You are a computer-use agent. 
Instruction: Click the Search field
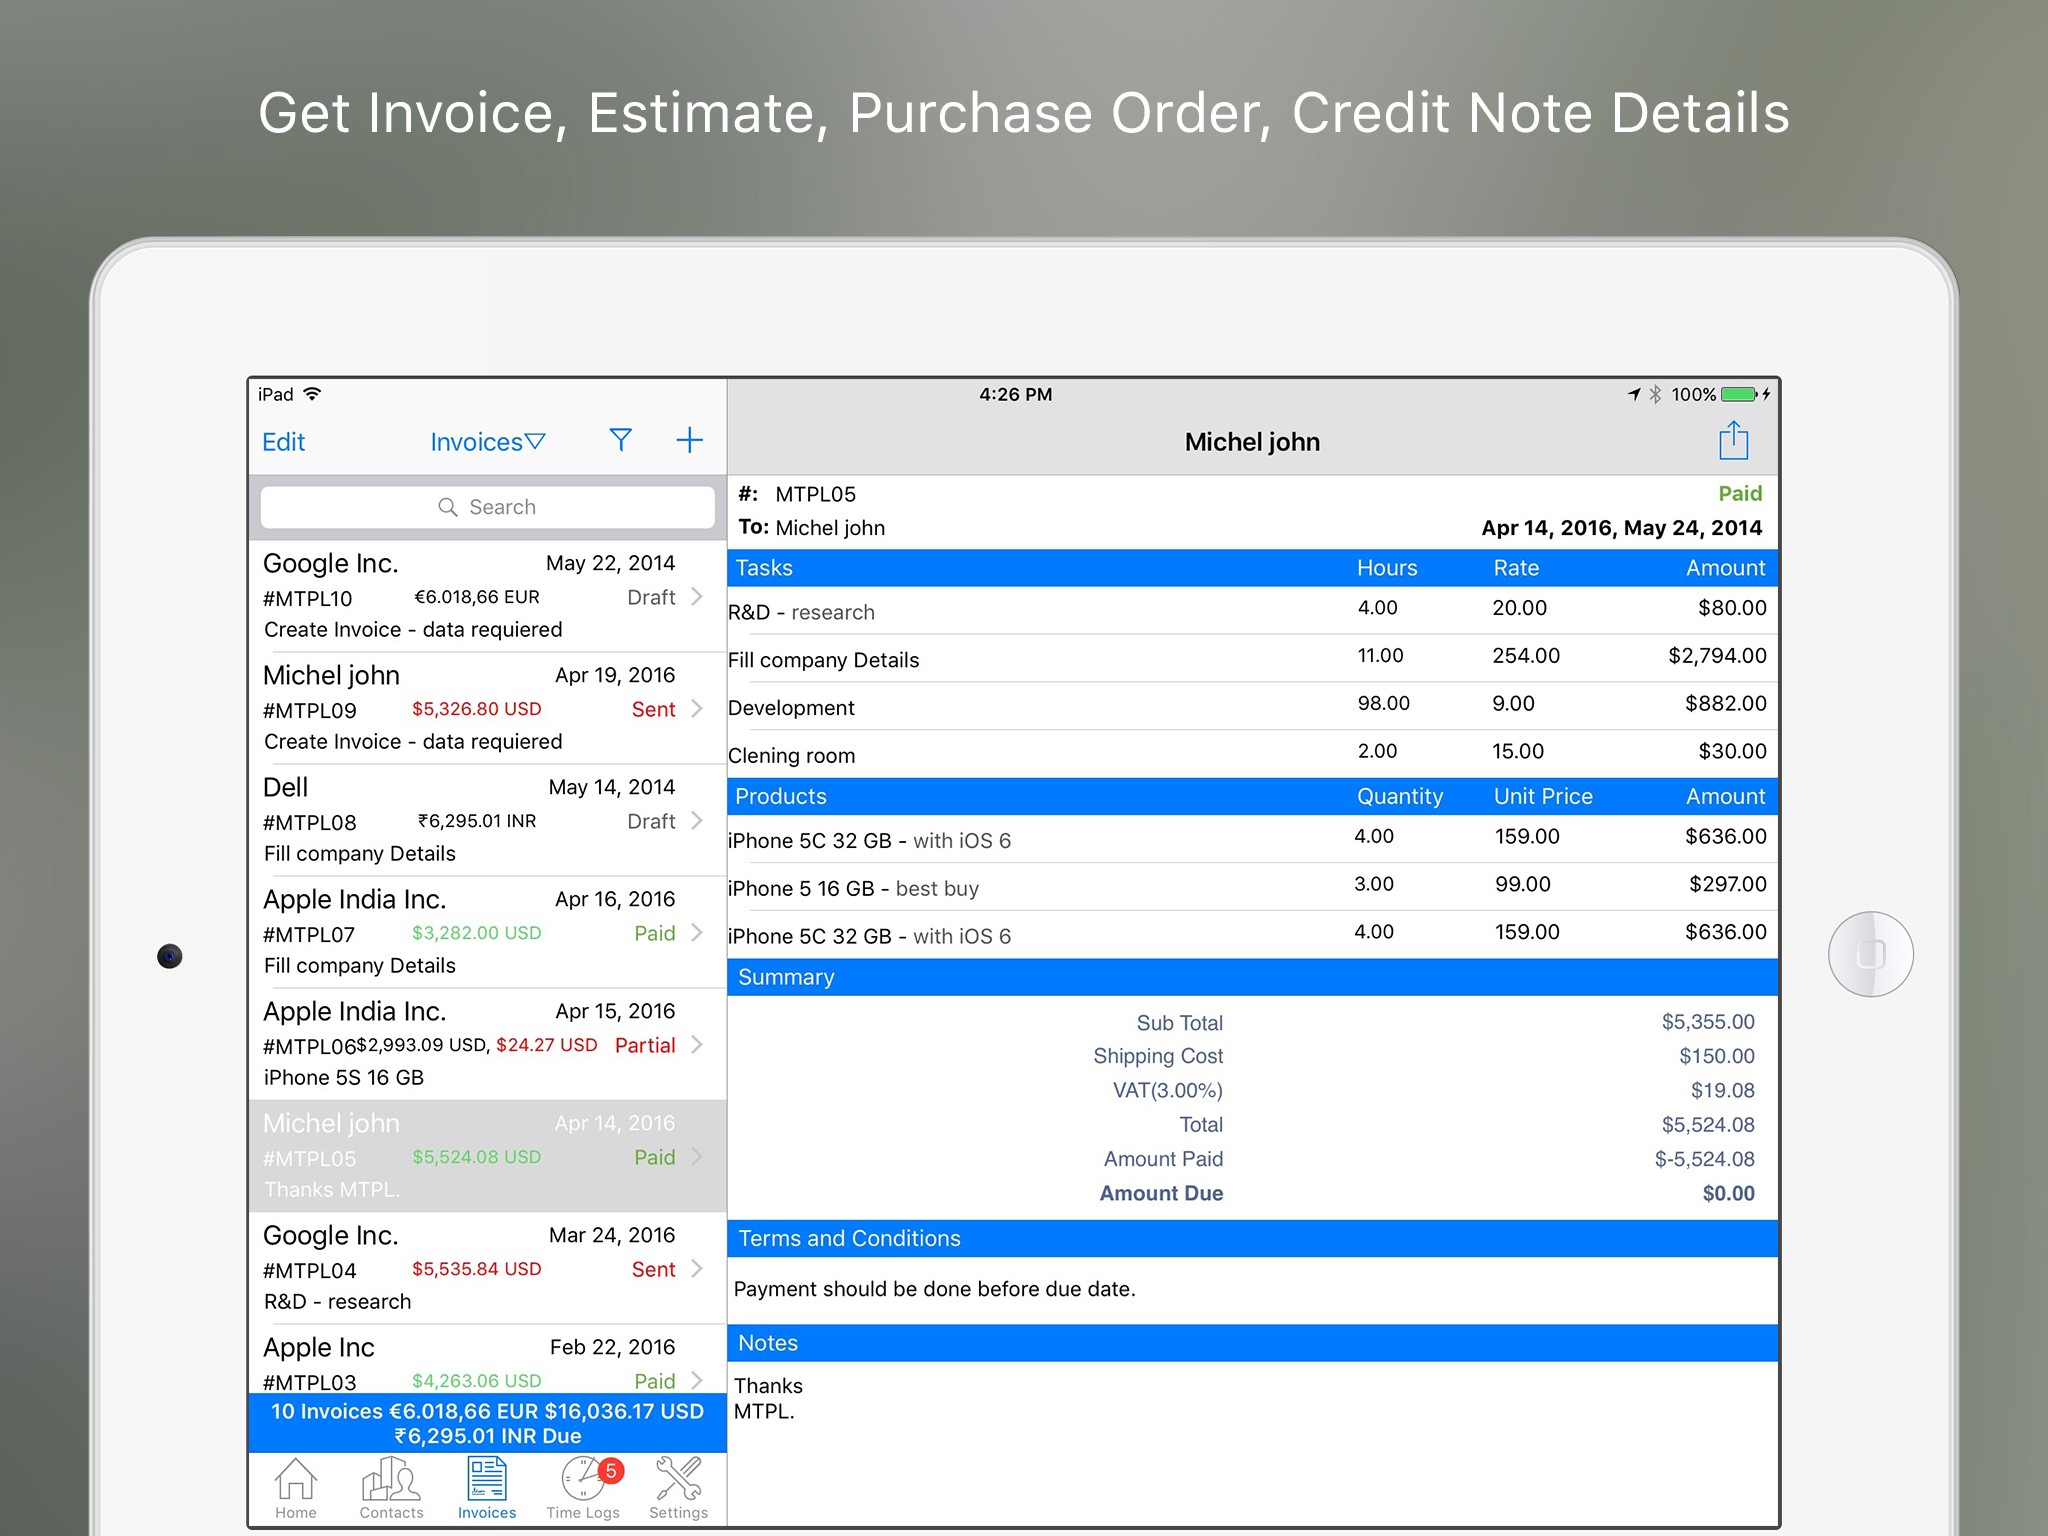[x=487, y=507]
